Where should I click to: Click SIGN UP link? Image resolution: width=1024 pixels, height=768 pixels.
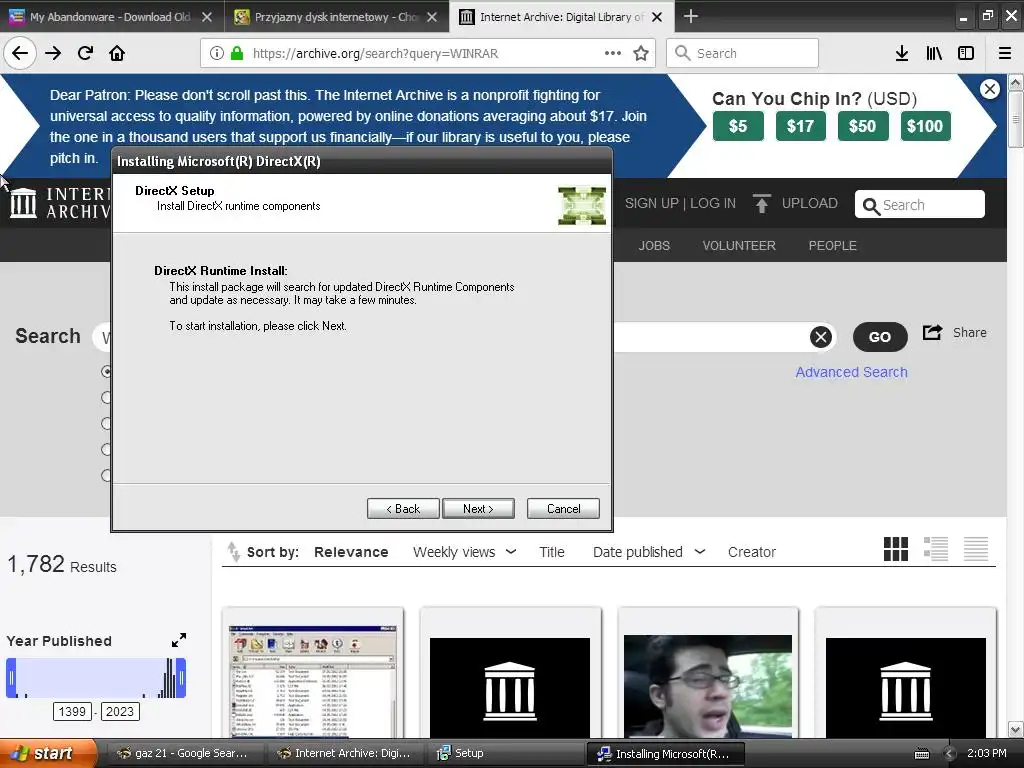651,203
